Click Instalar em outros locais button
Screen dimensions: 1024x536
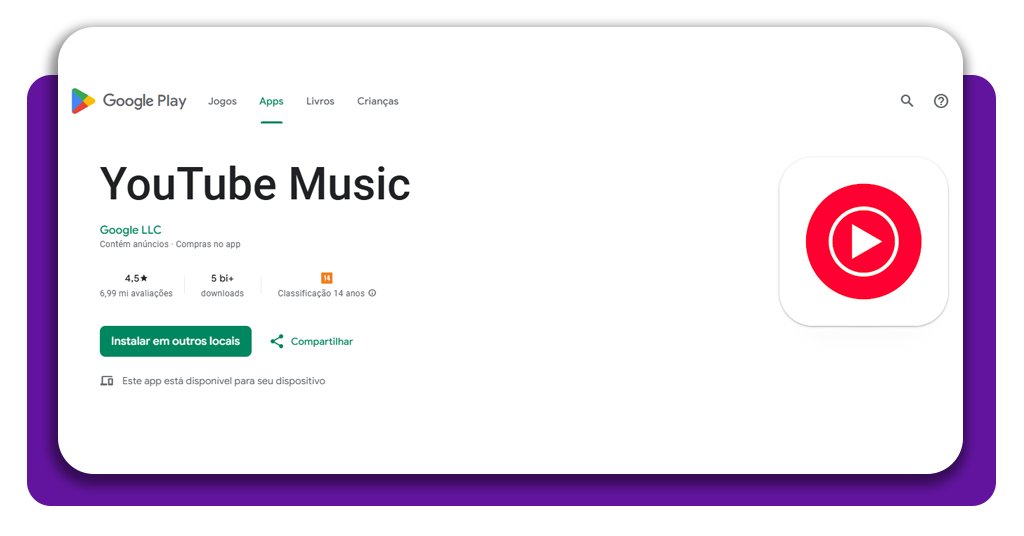pyautogui.click(x=176, y=341)
